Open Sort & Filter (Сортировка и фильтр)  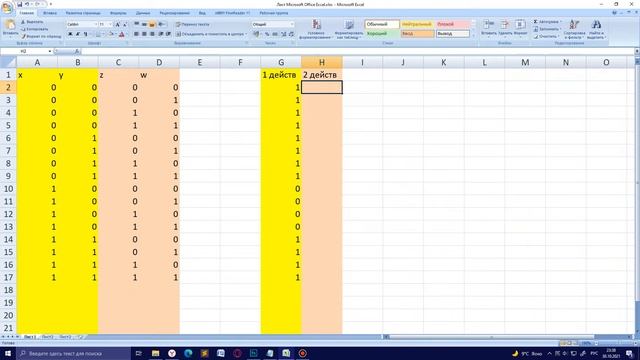click(x=574, y=29)
